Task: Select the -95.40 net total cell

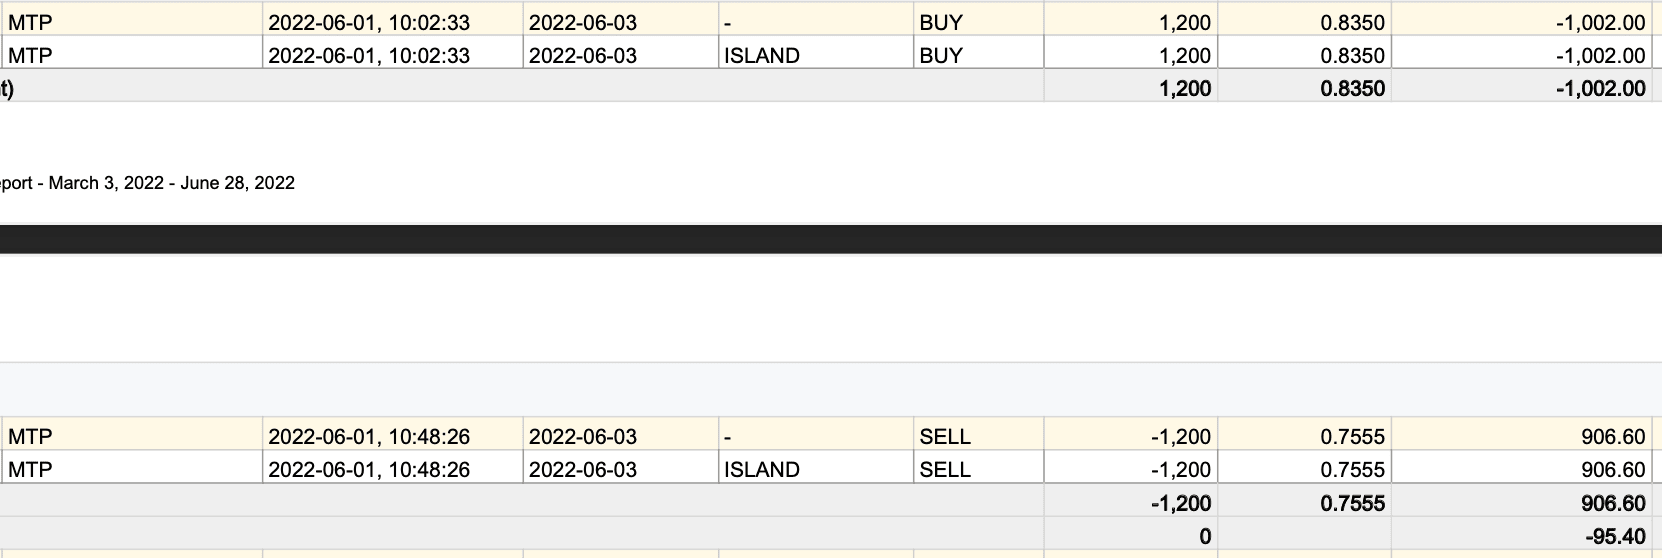Action: tap(1614, 537)
